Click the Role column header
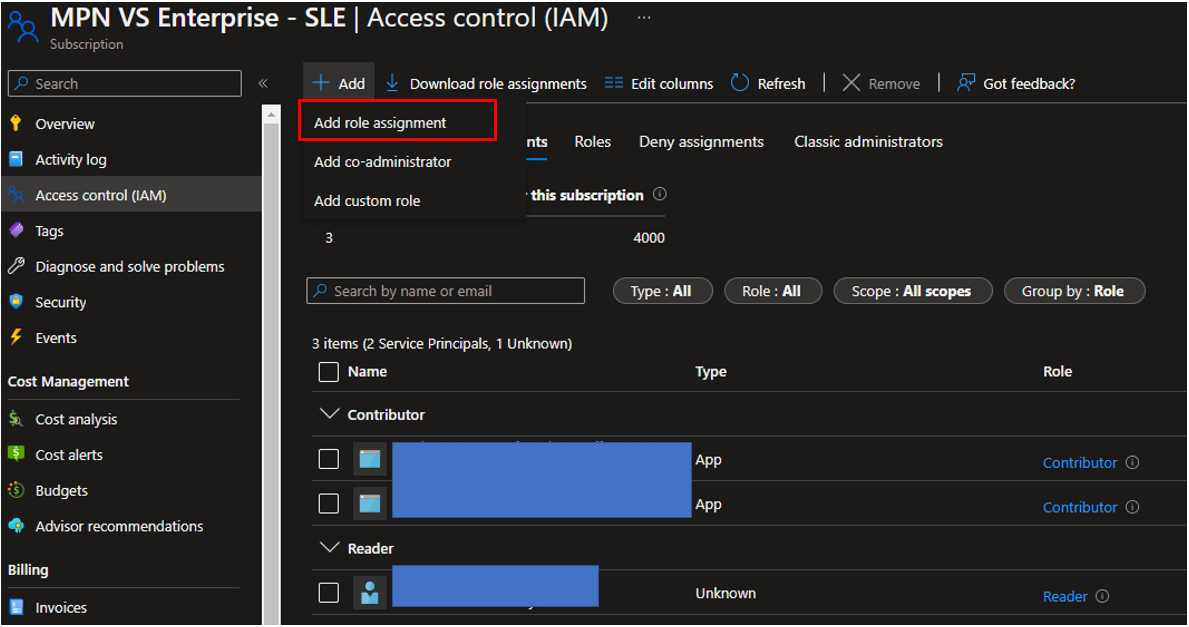 (1057, 371)
